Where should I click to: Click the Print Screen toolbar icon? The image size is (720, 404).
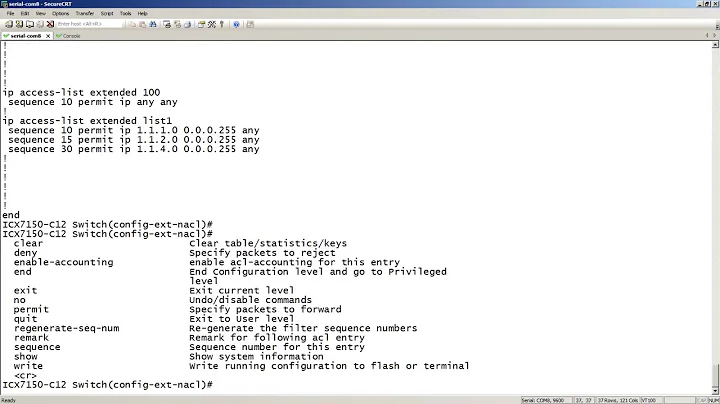tap(167, 24)
